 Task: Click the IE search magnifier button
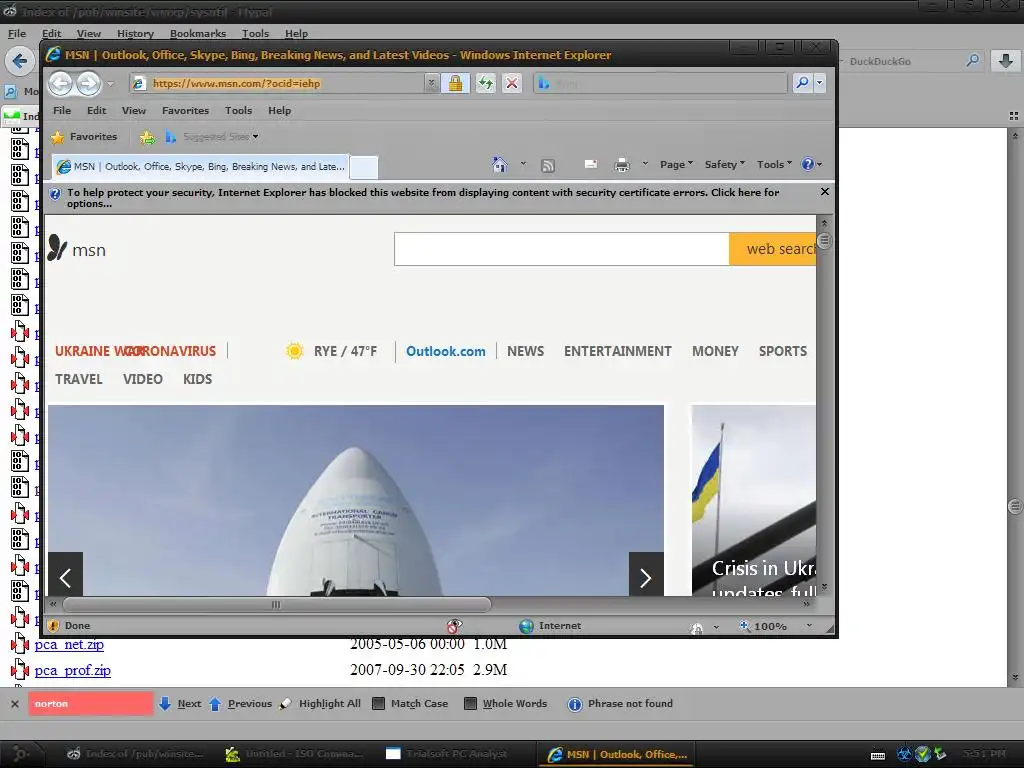pyautogui.click(x=802, y=83)
